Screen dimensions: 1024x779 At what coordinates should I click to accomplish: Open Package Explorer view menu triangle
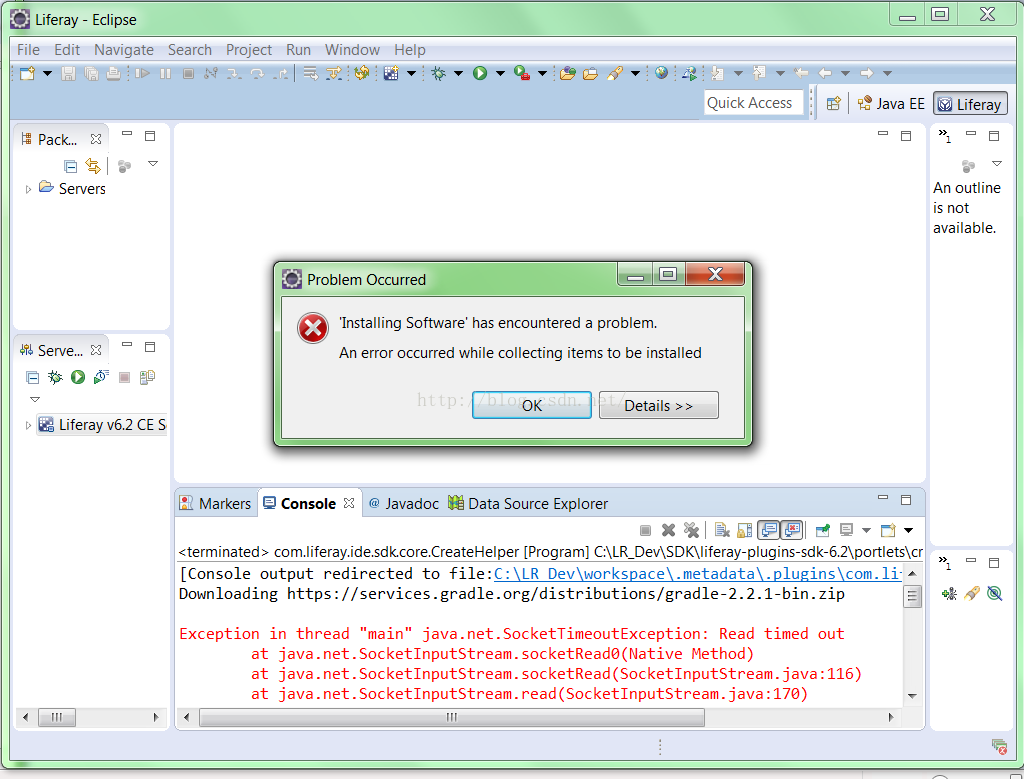tap(153, 164)
